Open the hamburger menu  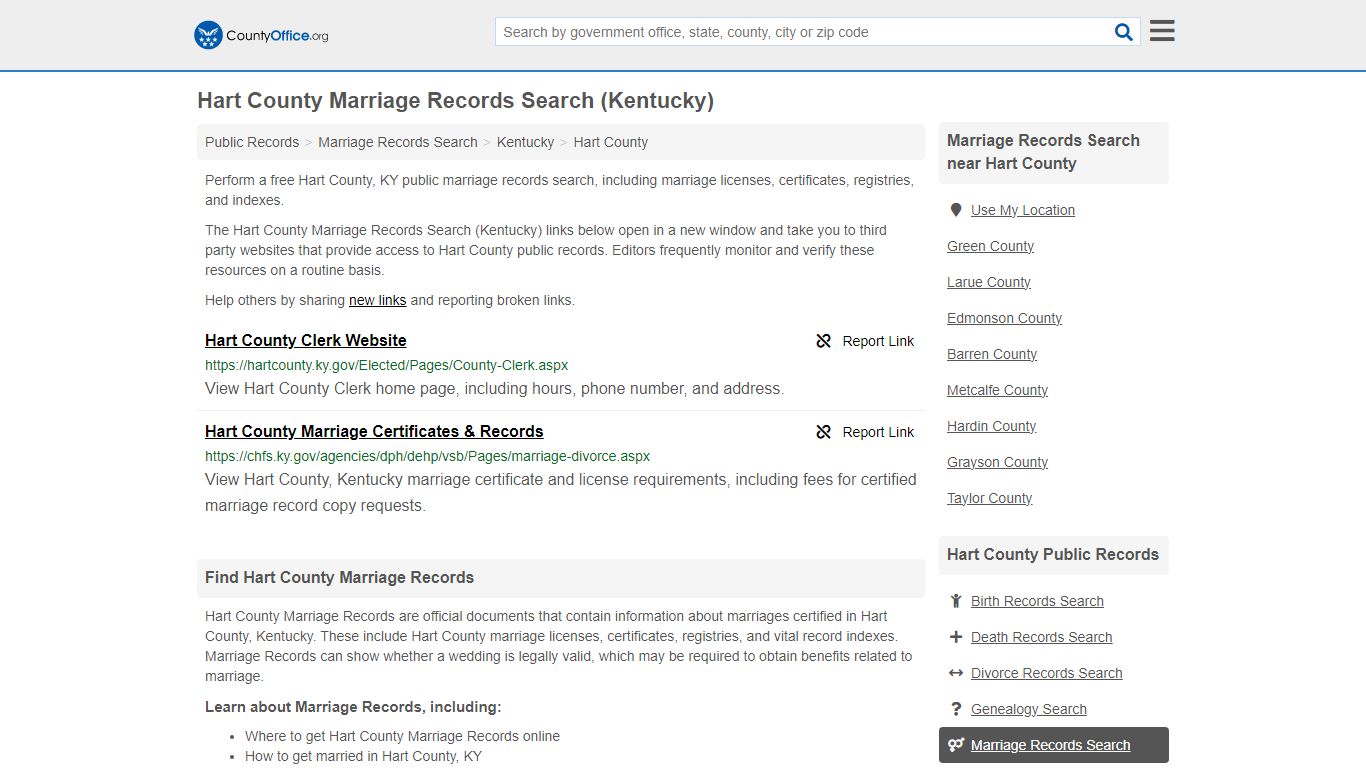[x=1162, y=31]
